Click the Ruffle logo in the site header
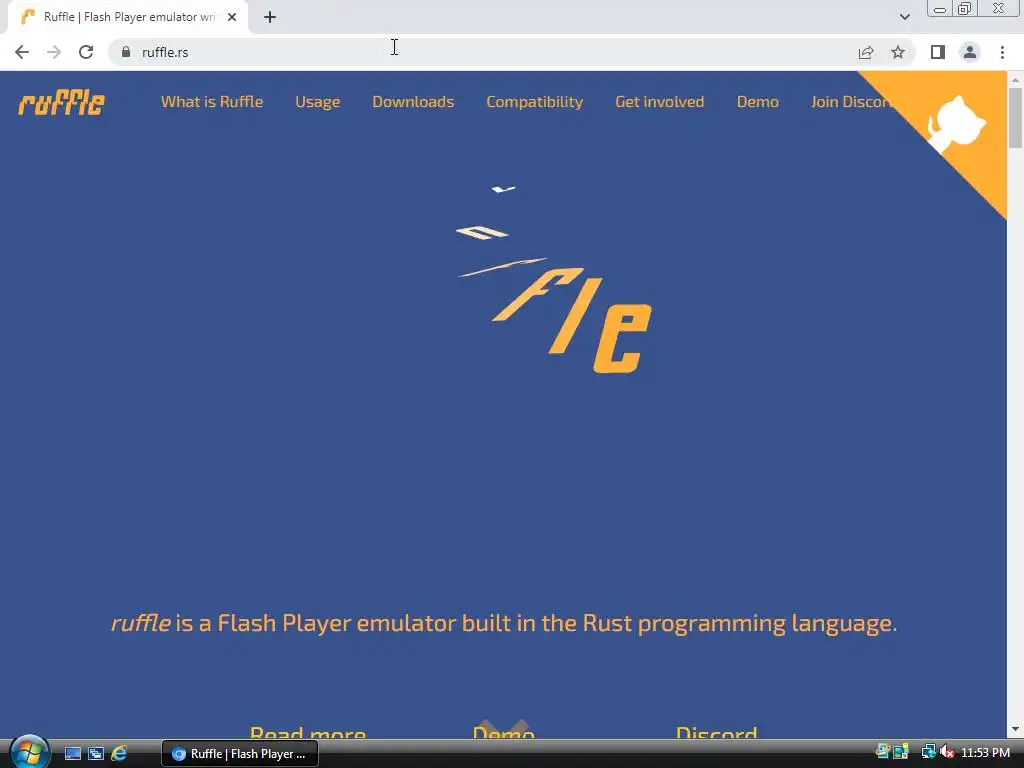This screenshot has height=768, width=1024. click(61, 103)
